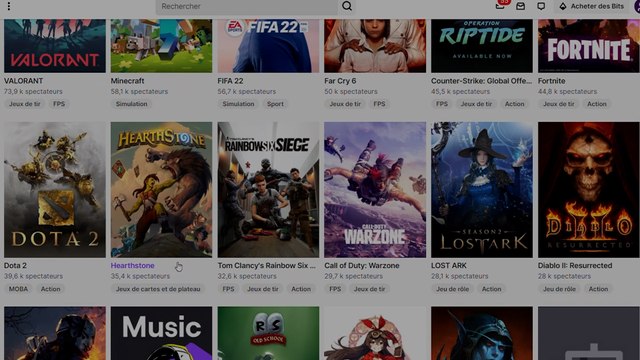Select FPS tag under Far Cry 6

(379, 104)
